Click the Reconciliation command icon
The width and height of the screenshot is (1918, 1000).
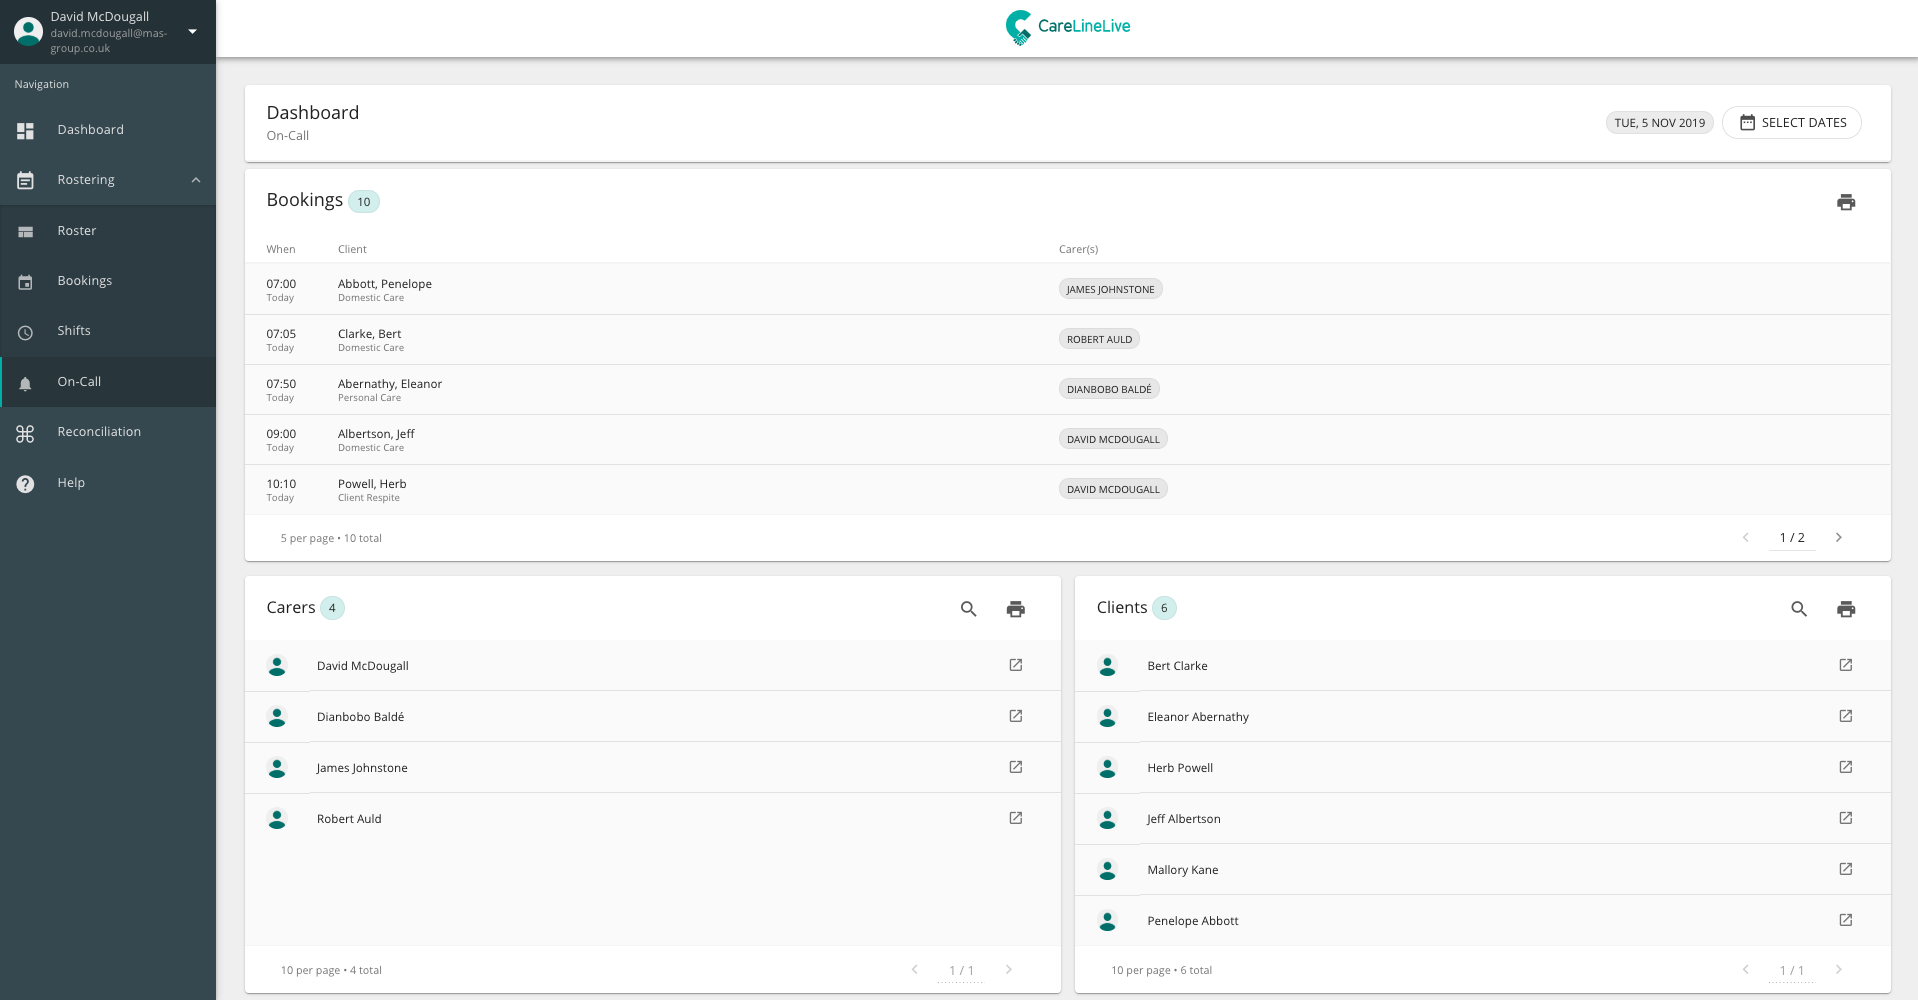coord(26,433)
